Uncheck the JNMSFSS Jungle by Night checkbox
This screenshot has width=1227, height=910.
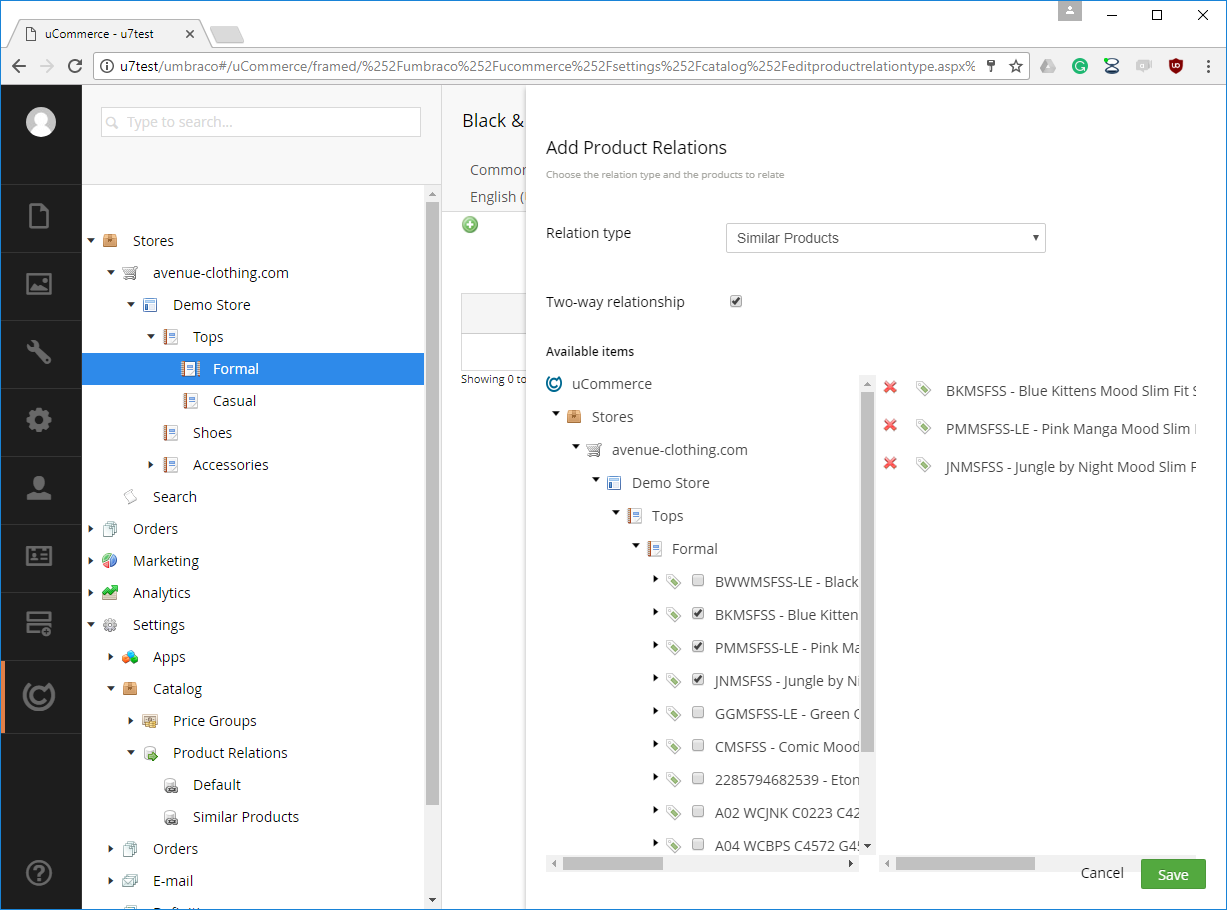click(x=698, y=679)
